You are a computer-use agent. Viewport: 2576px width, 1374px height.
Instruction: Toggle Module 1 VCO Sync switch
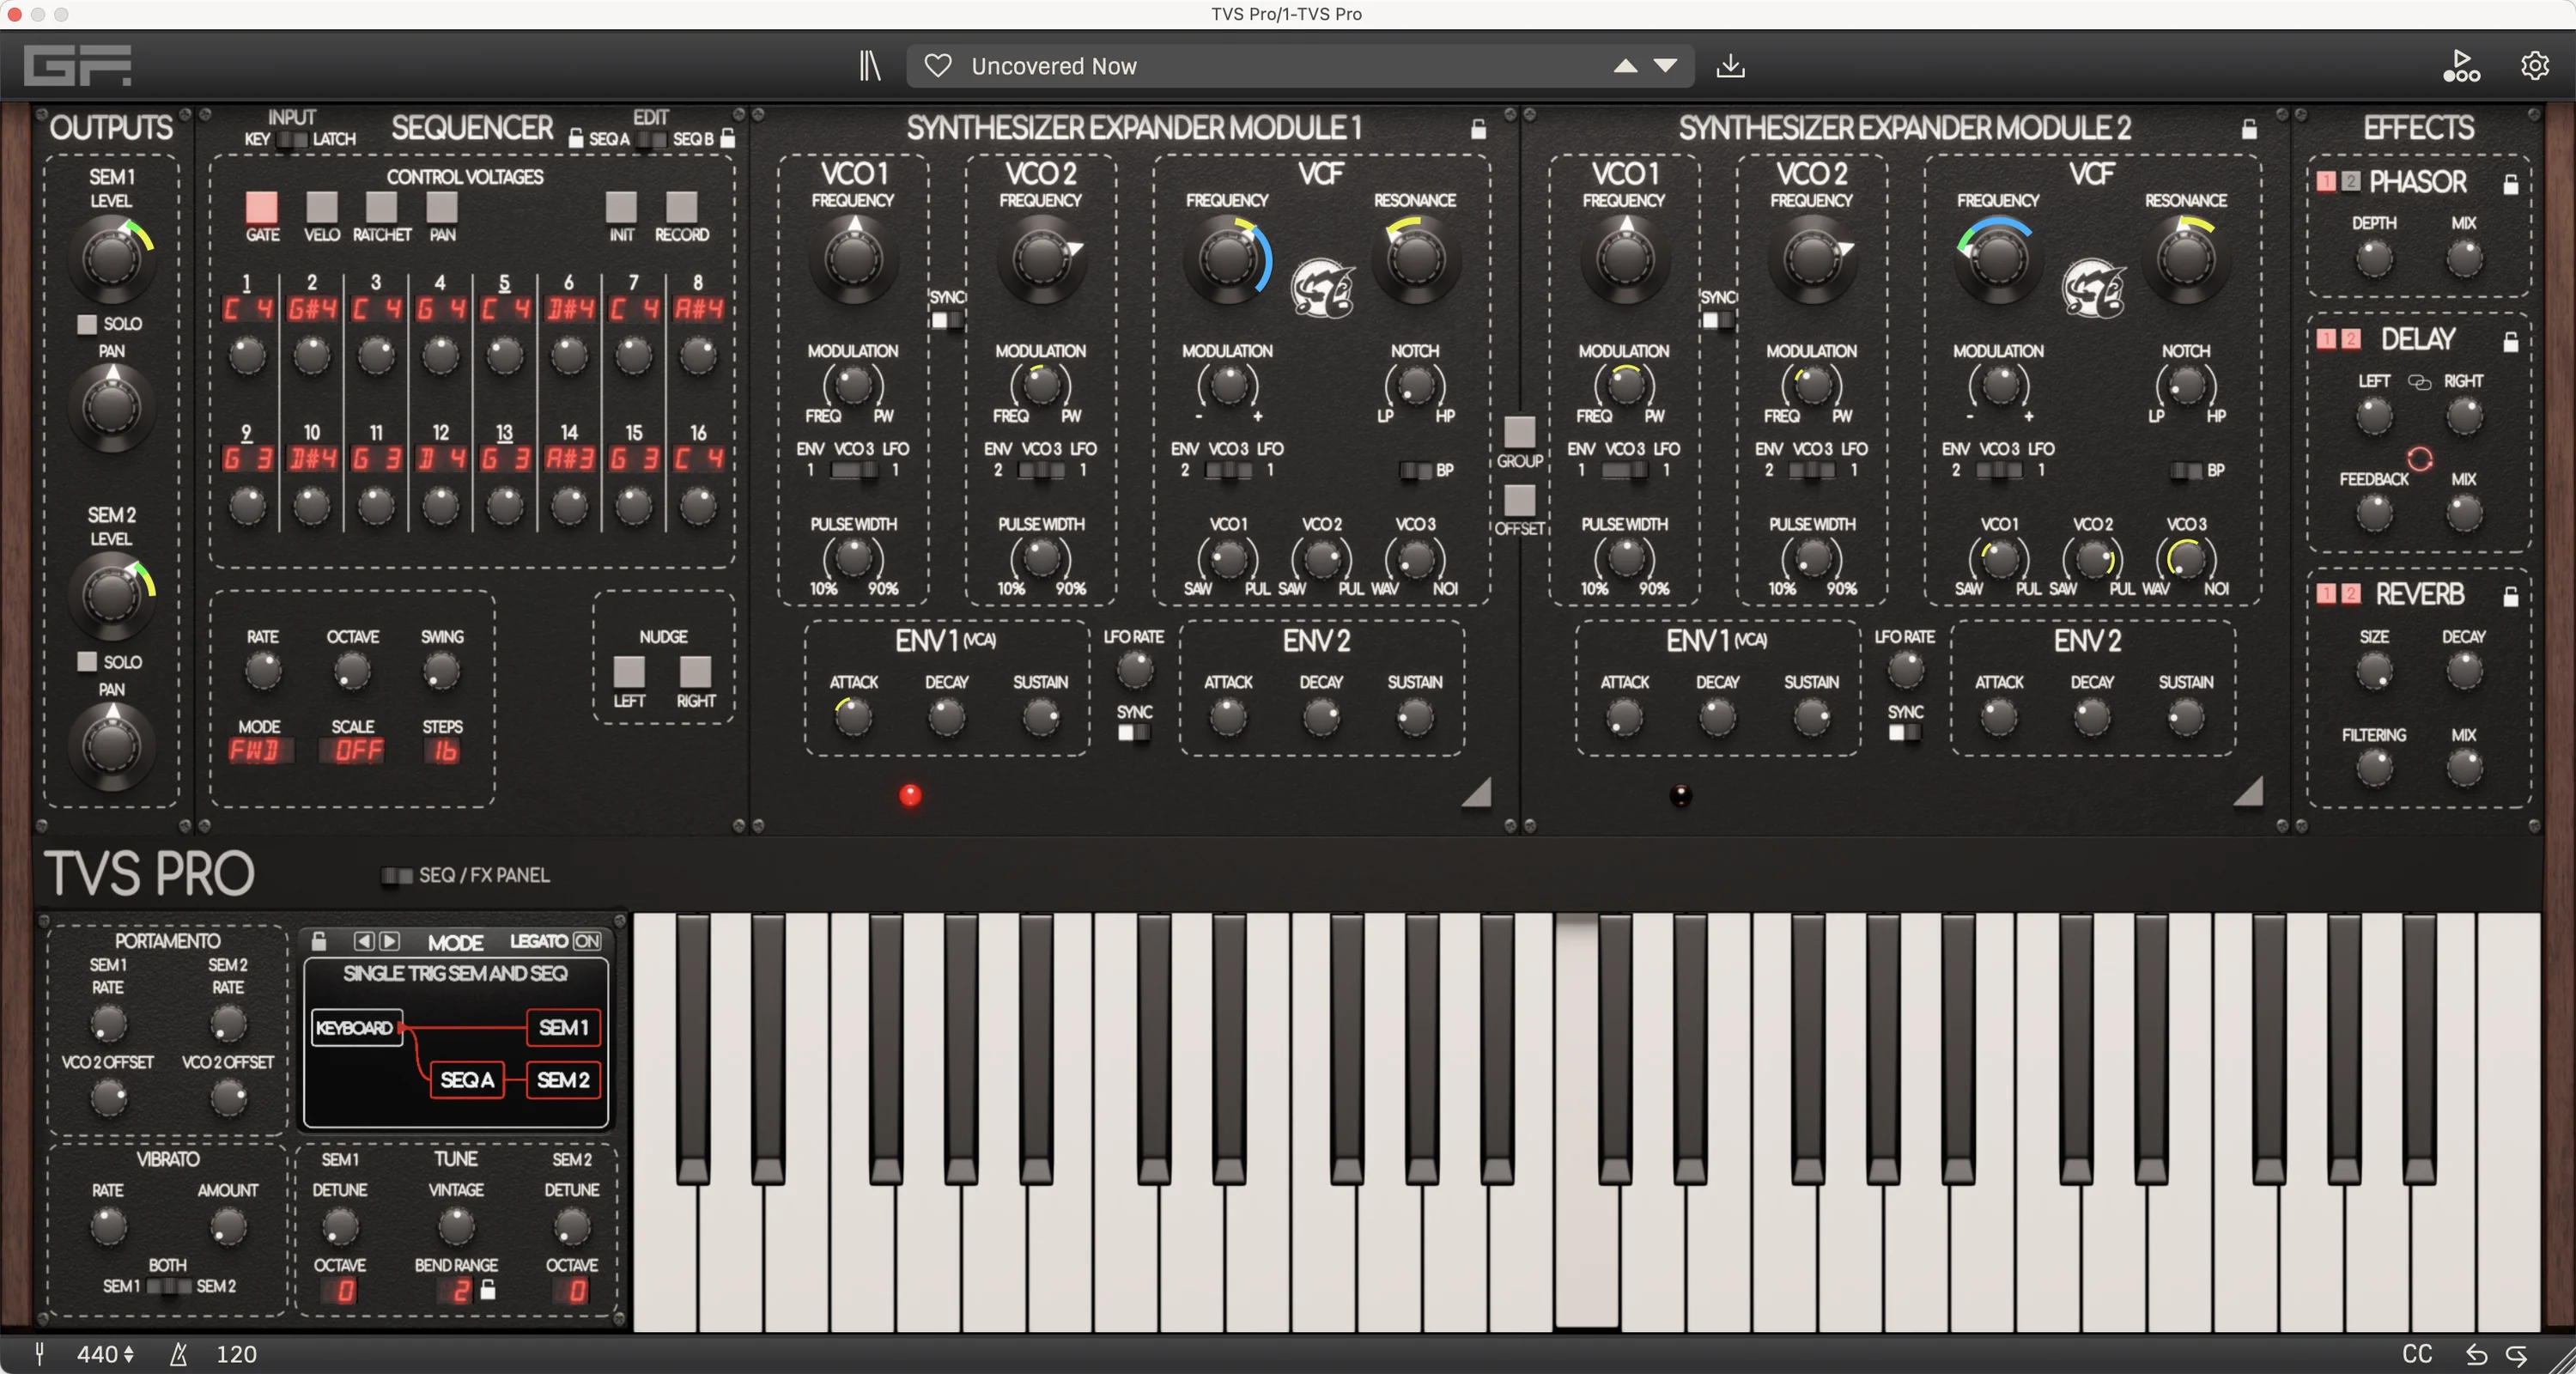pyautogui.click(x=946, y=320)
